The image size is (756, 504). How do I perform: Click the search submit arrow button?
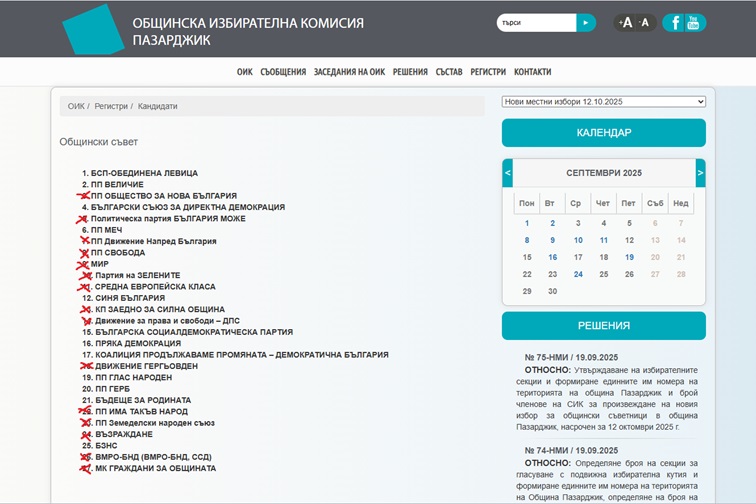(x=586, y=22)
